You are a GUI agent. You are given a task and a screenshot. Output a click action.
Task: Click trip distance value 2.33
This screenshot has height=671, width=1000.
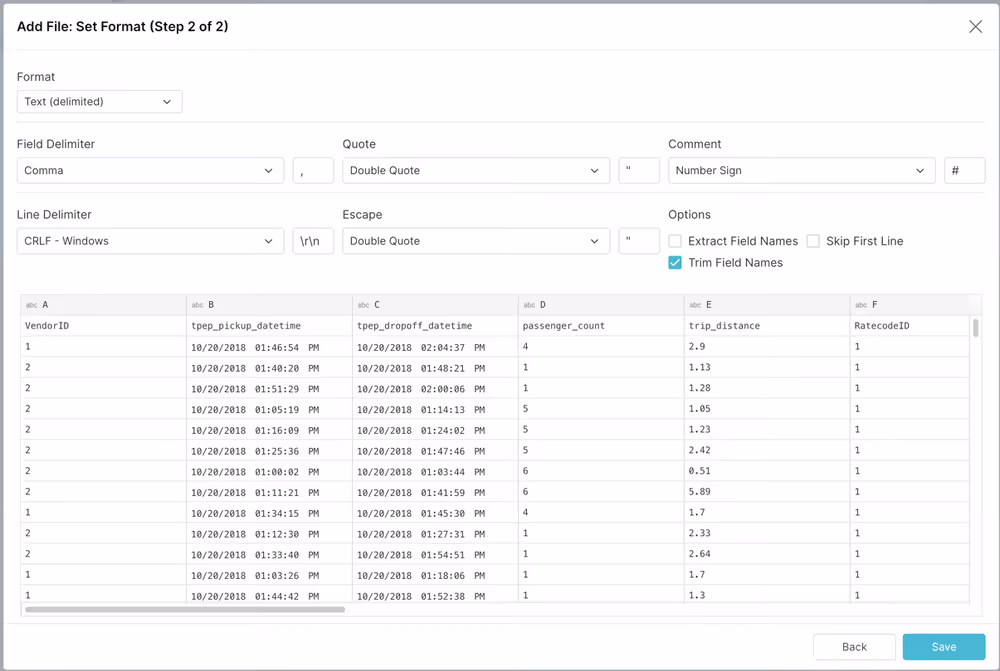pos(699,533)
